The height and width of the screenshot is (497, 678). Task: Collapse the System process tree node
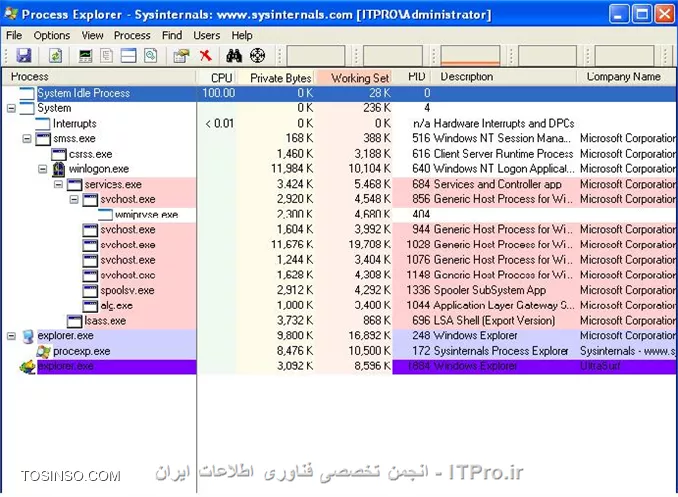[11, 108]
